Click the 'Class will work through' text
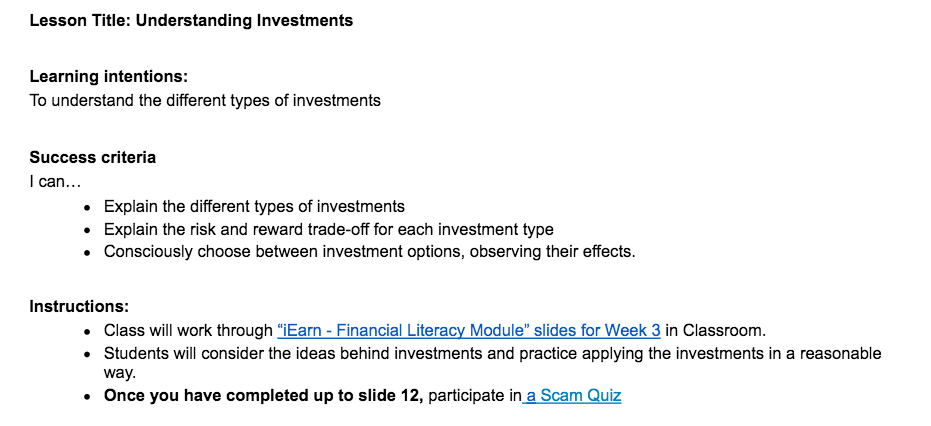This screenshot has width=931, height=426. (188, 330)
